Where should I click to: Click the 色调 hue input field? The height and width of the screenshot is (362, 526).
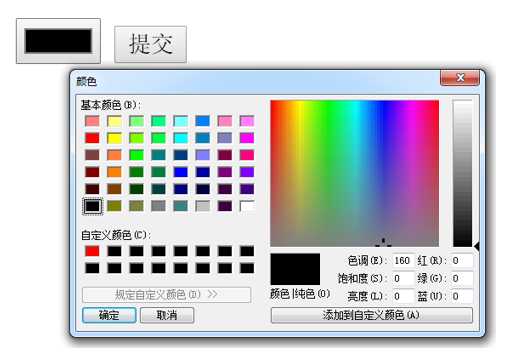(x=403, y=261)
